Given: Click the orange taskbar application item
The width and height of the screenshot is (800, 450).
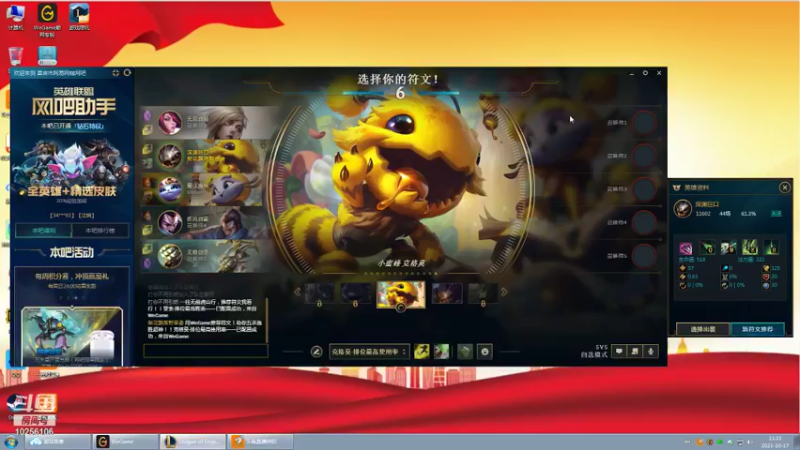Looking at the screenshot, I should pyautogui.click(x=260, y=442).
